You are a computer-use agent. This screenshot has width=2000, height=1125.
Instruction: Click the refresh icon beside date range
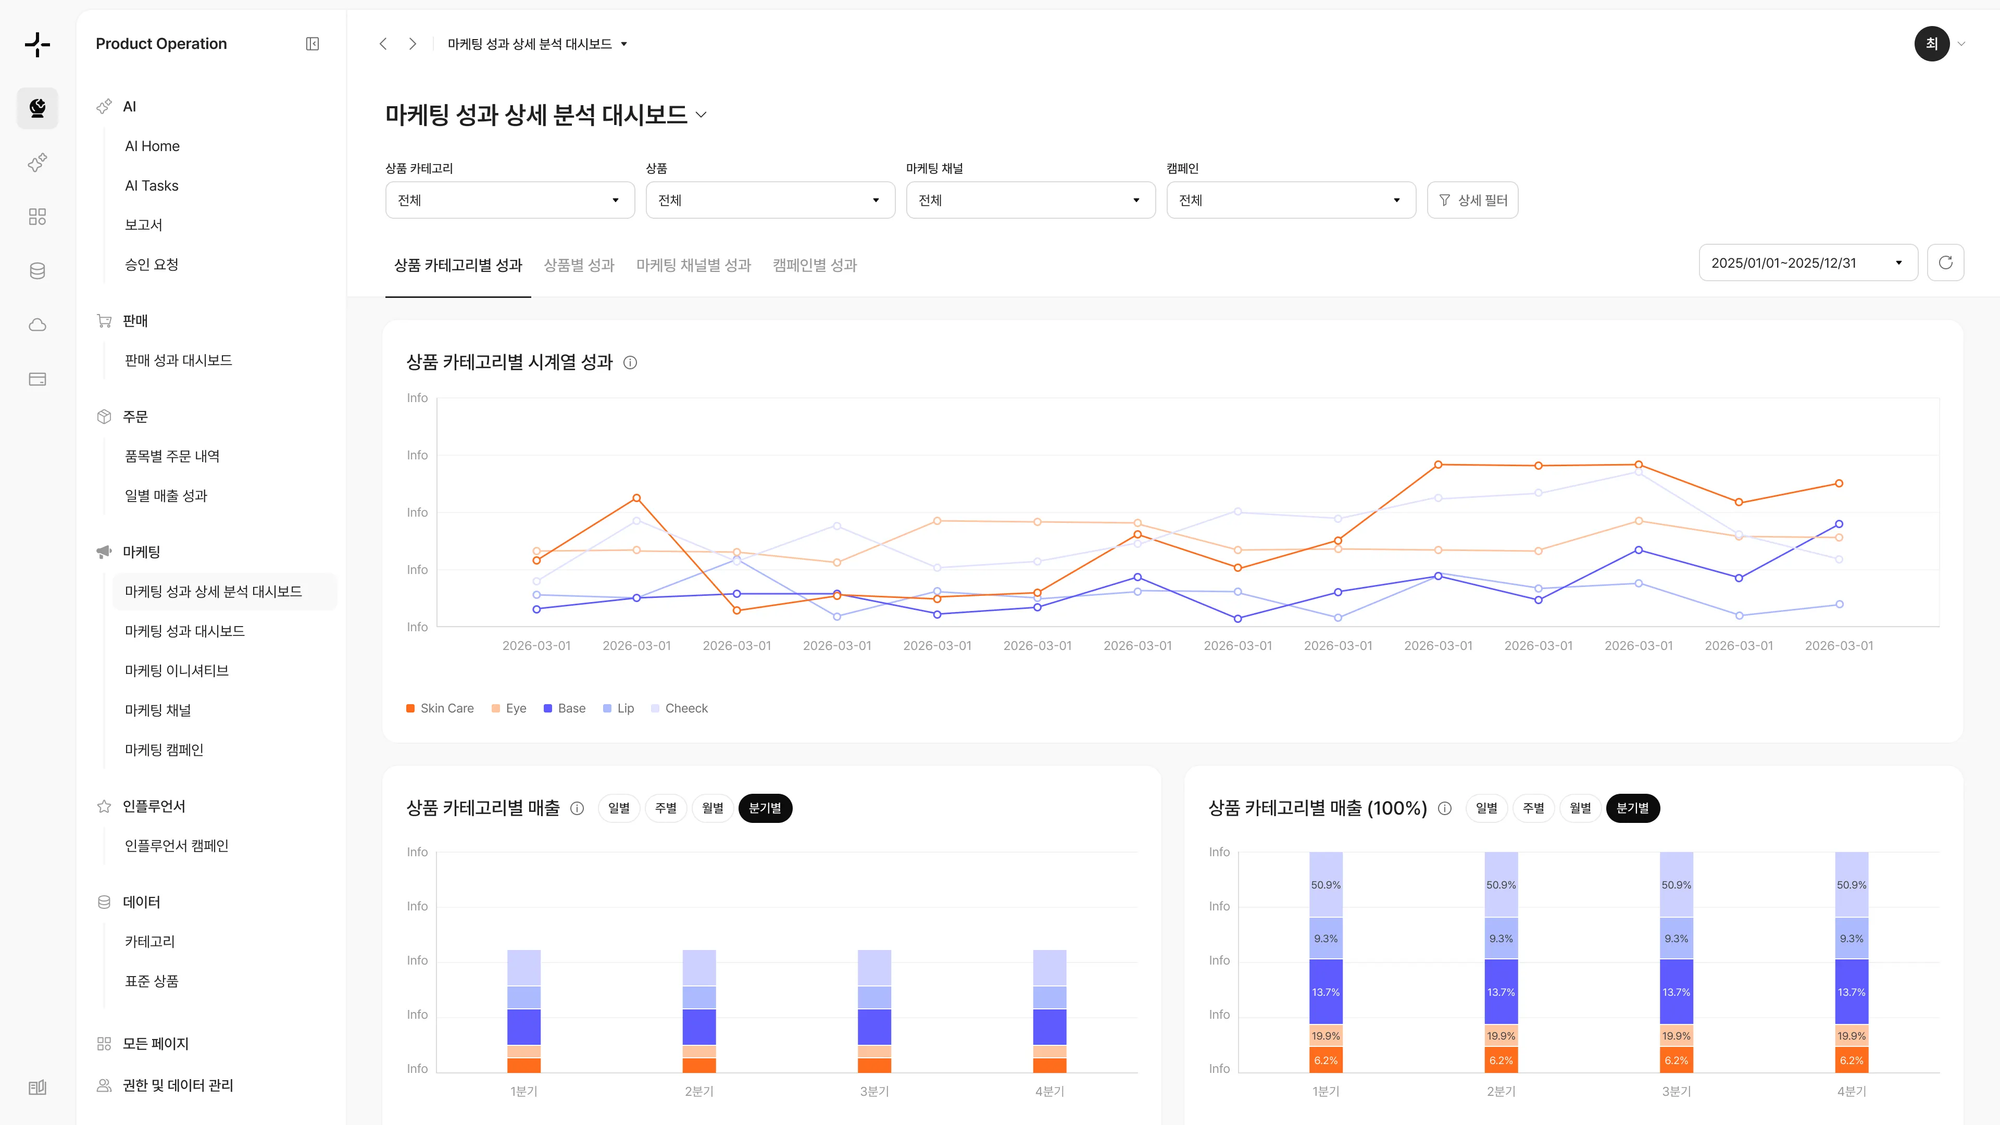click(x=1945, y=263)
